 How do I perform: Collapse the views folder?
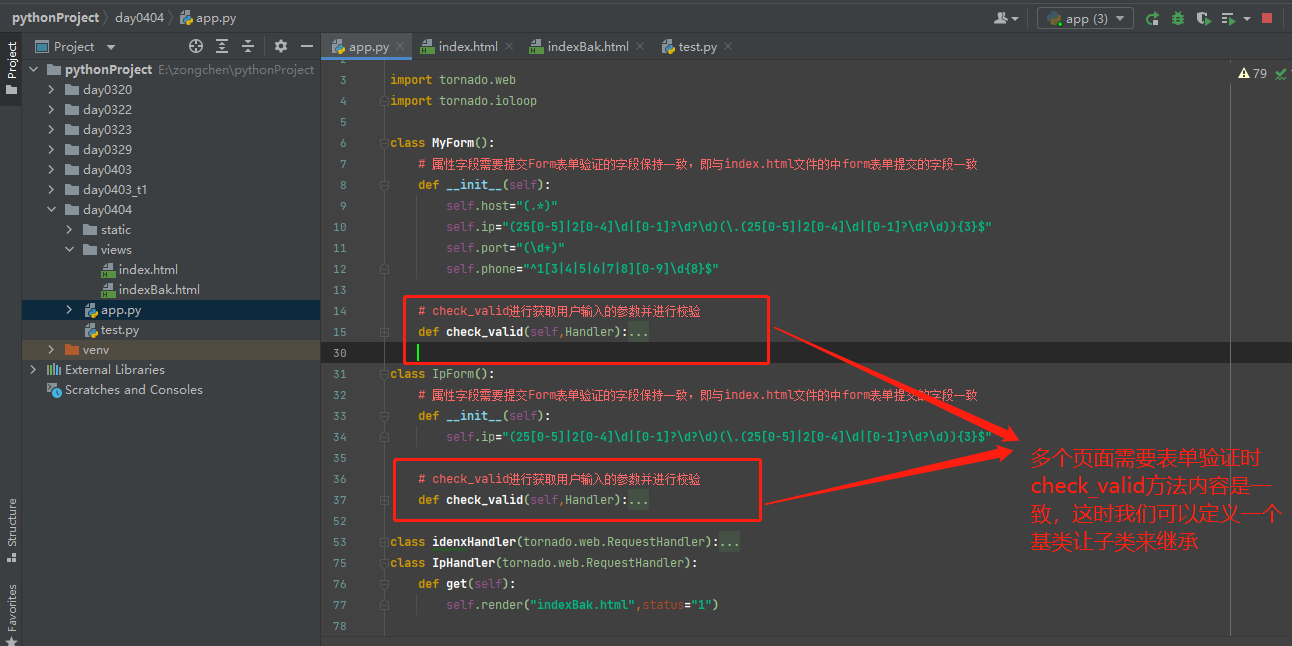[69, 250]
